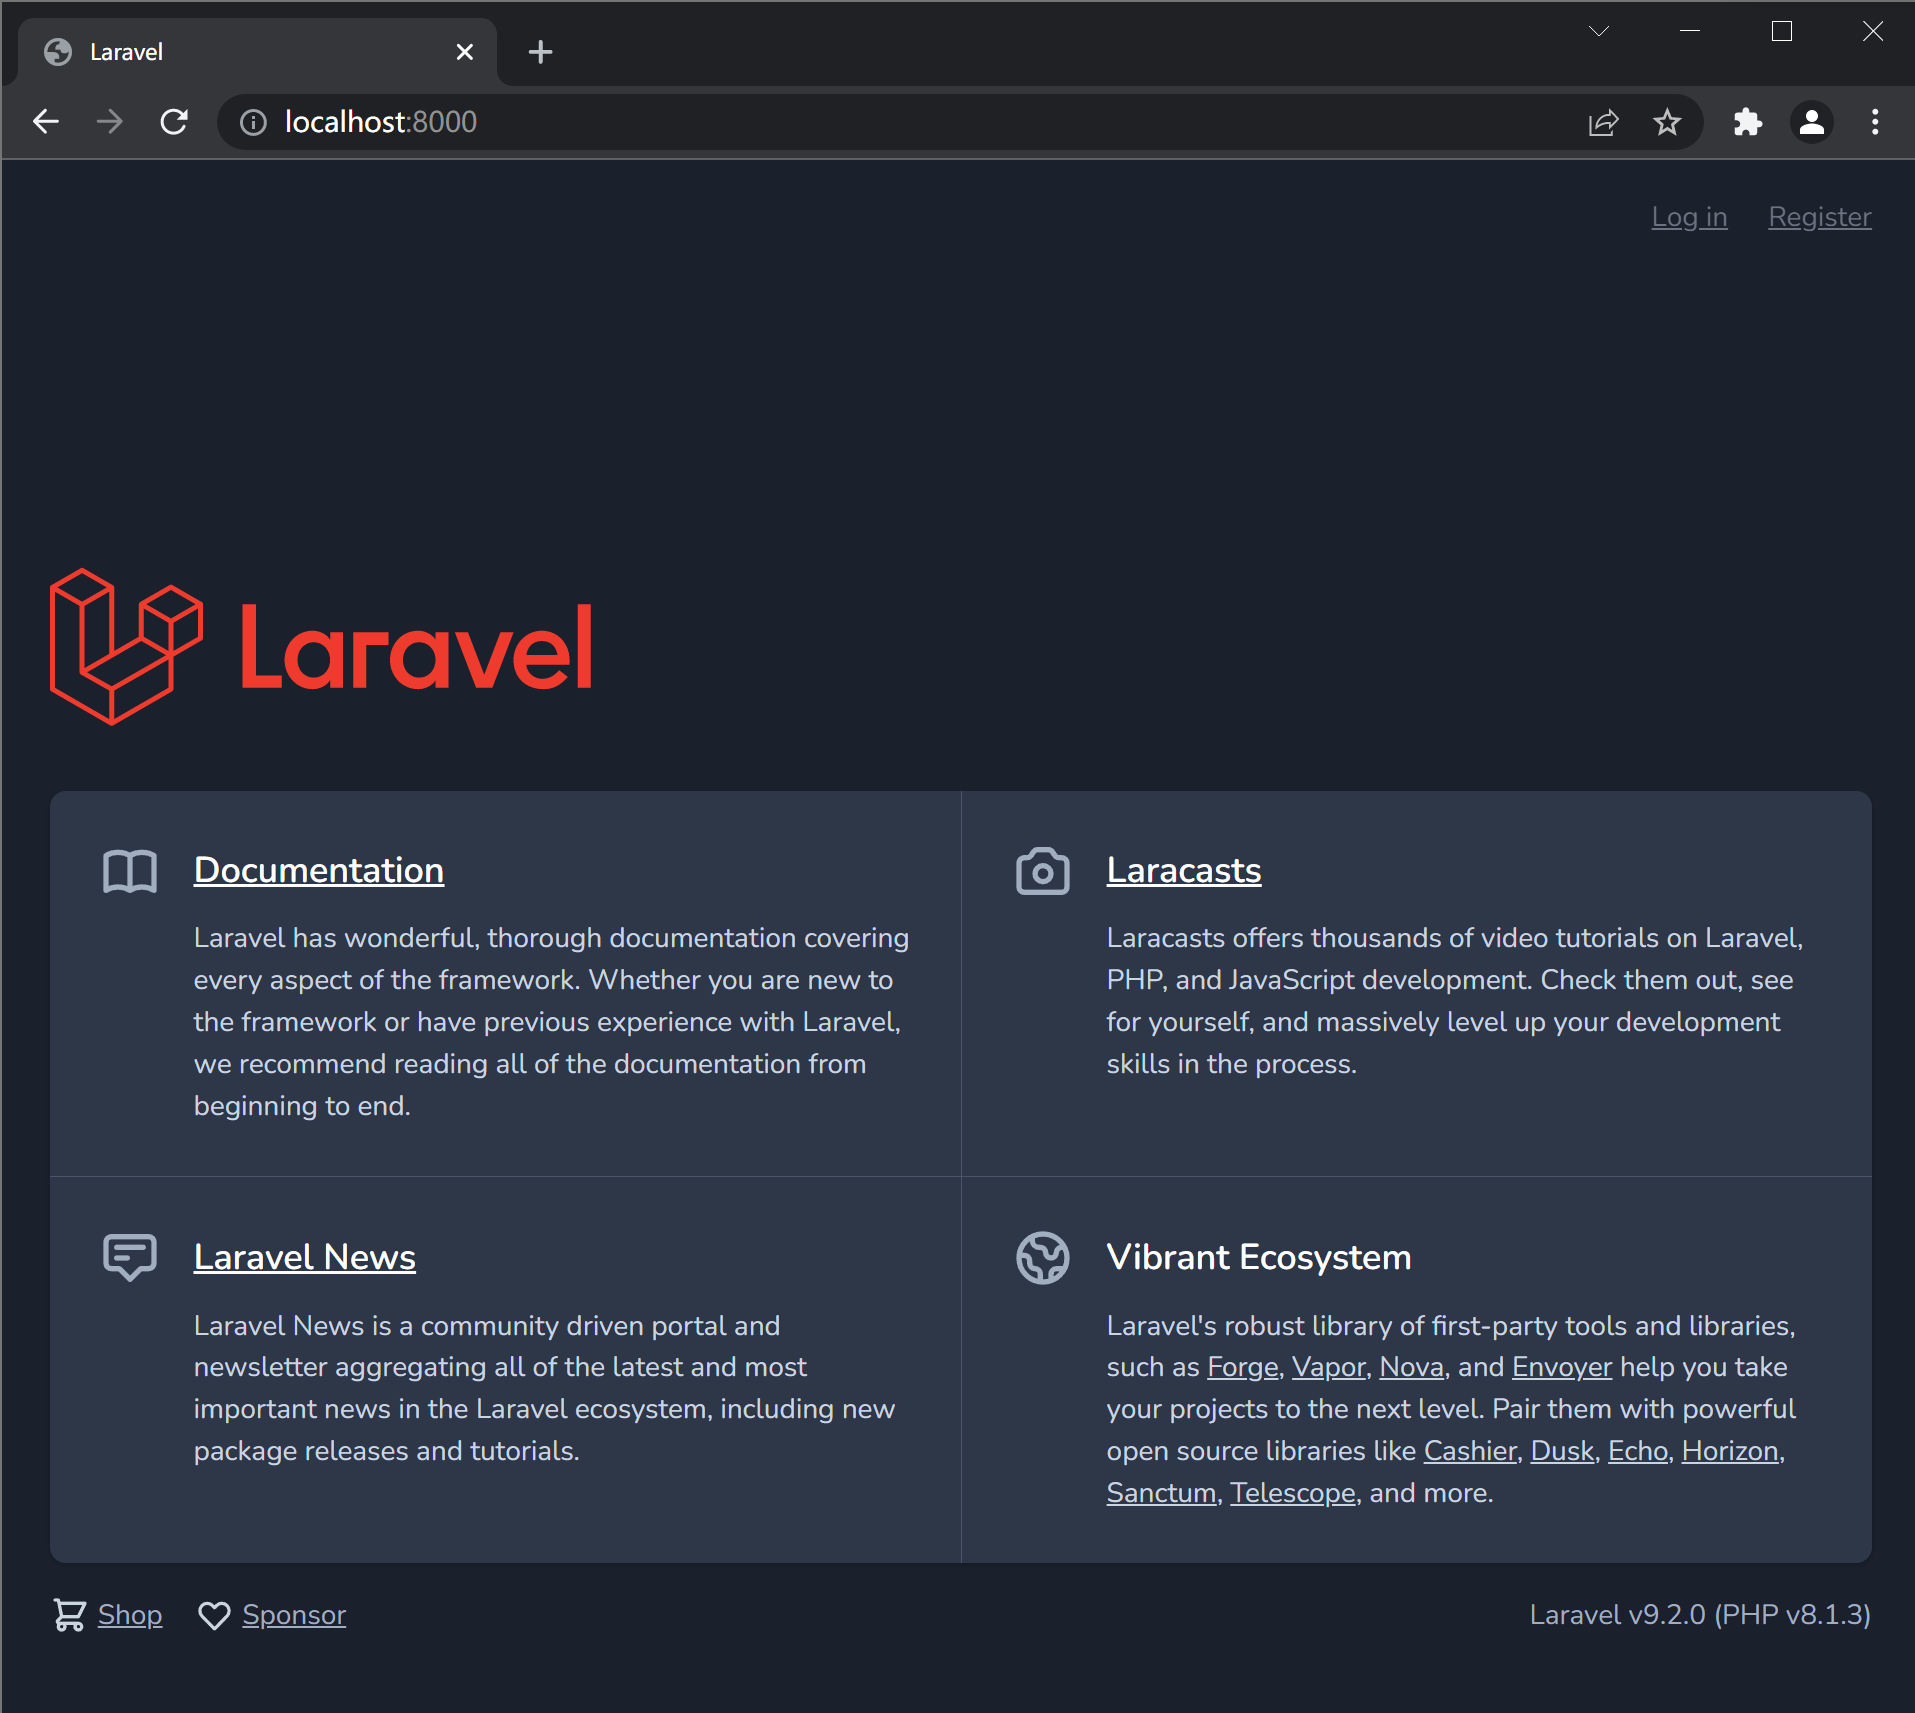The height and width of the screenshot is (1713, 1915).
Task: Open the Log in link
Action: click(x=1689, y=217)
